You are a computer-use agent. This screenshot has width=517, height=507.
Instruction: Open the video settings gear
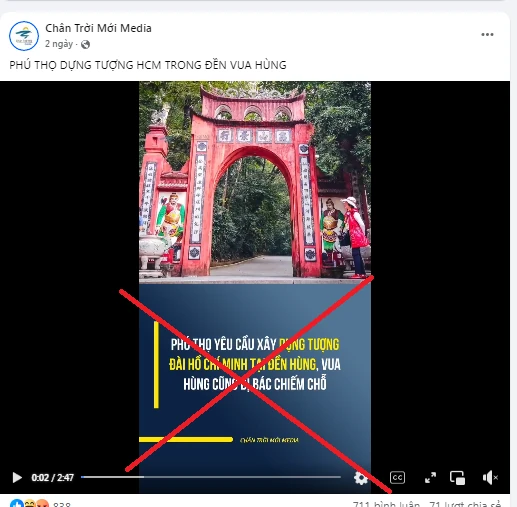(361, 478)
